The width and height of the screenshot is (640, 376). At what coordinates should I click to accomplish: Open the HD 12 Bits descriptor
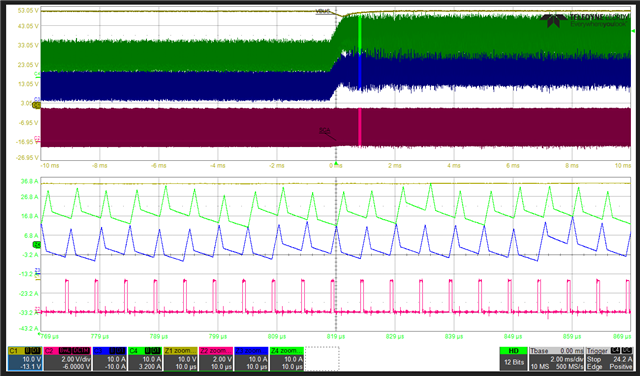pos(513,358)
